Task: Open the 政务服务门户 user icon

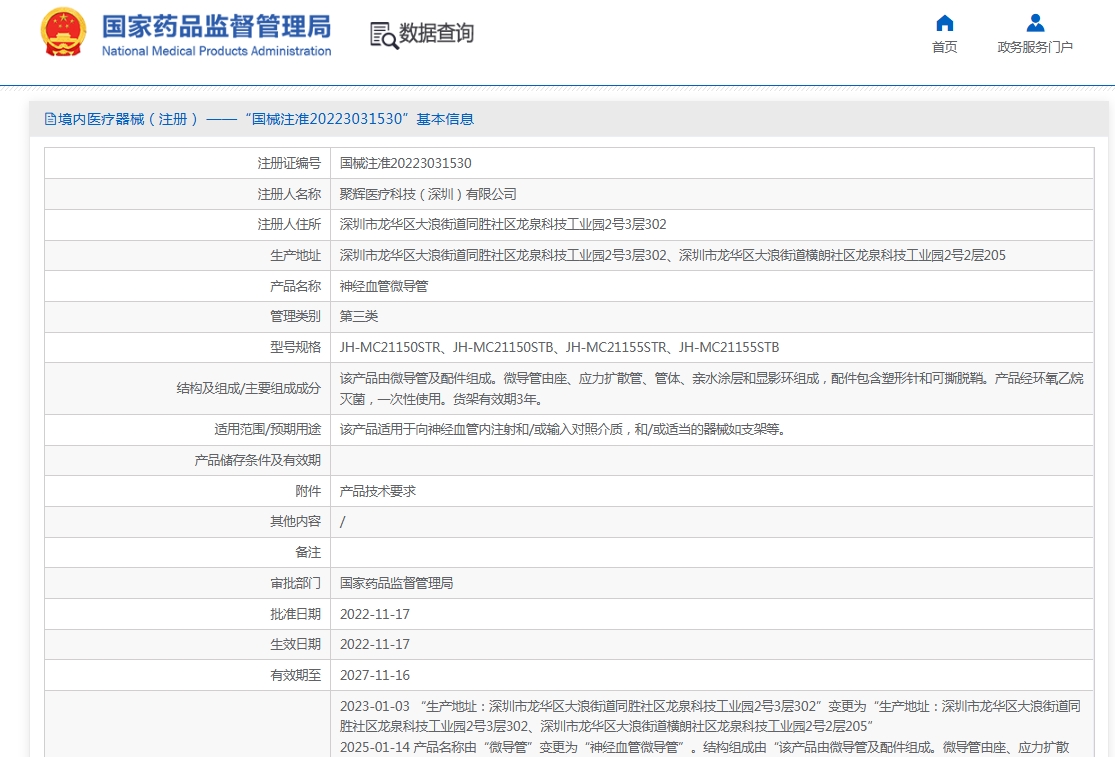Action: [x=1035, y=23]
